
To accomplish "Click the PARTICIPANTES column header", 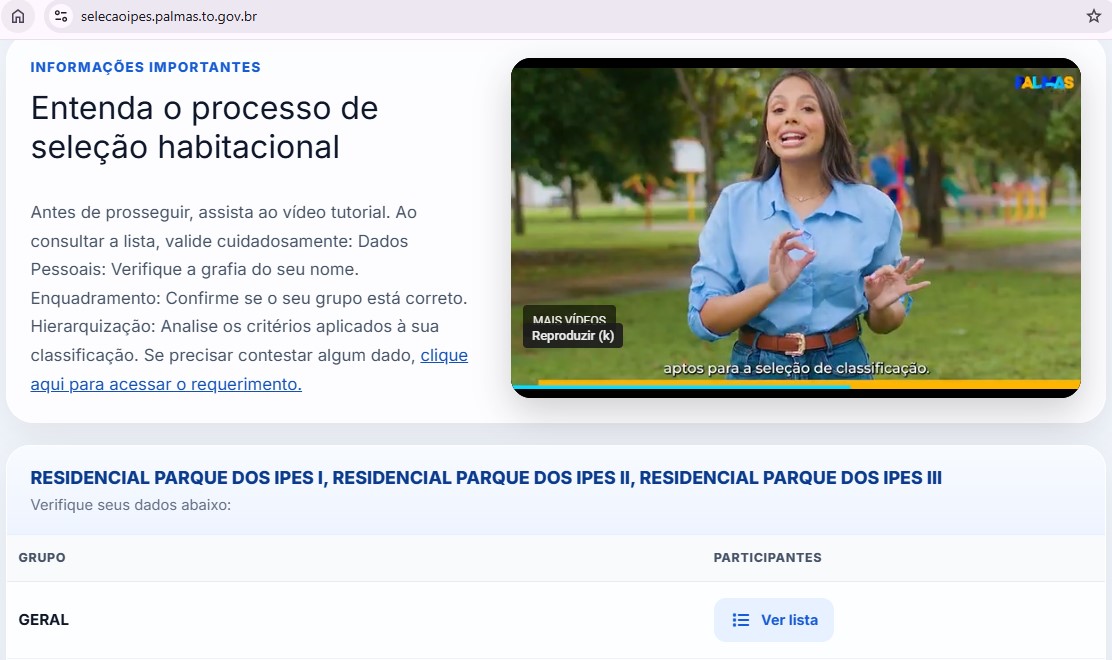I will (767, 557).
